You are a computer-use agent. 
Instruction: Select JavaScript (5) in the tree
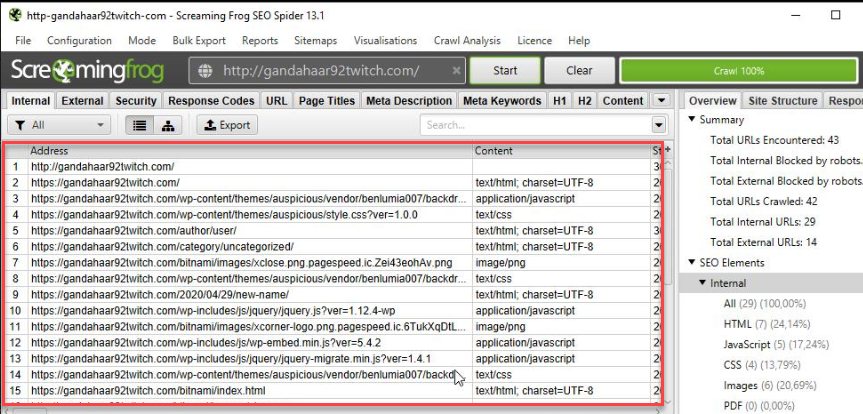pos(776,345)
